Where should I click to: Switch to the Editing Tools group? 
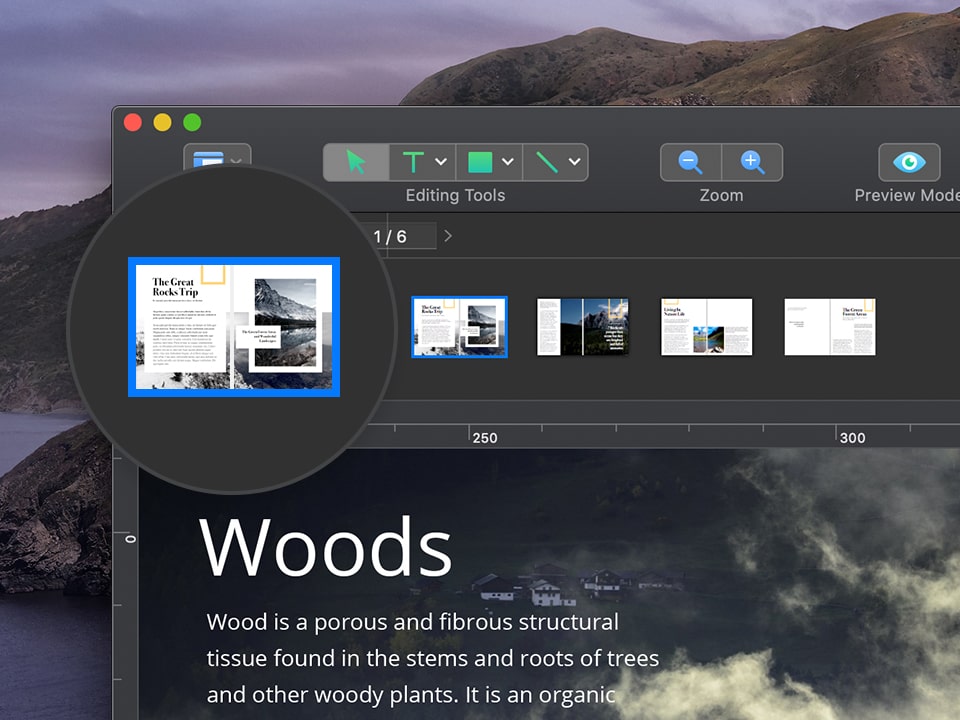coord(455,195)
